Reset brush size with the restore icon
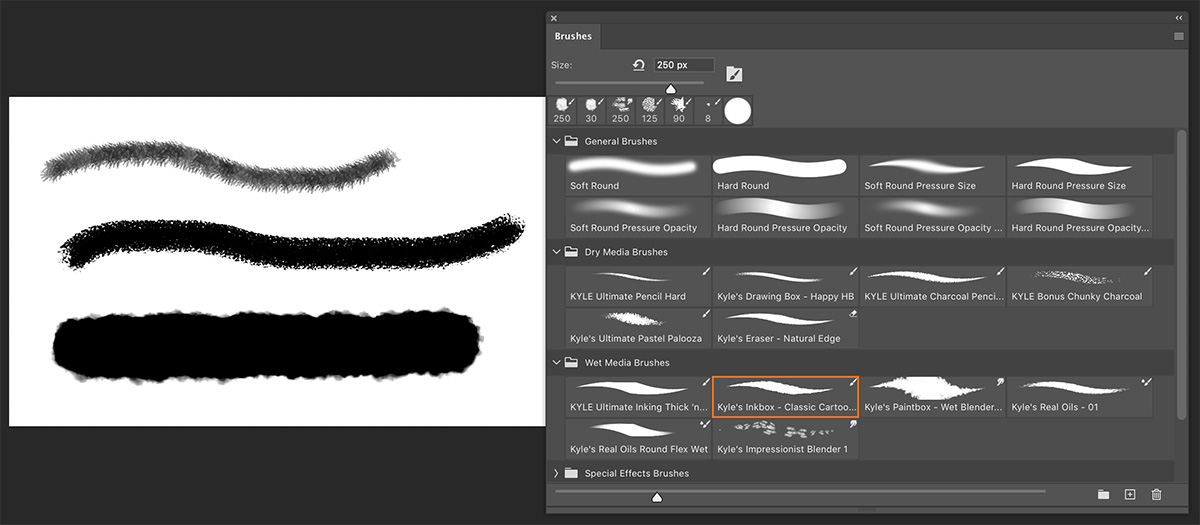This screenshot has width=1200, height=525. [639, 65]
